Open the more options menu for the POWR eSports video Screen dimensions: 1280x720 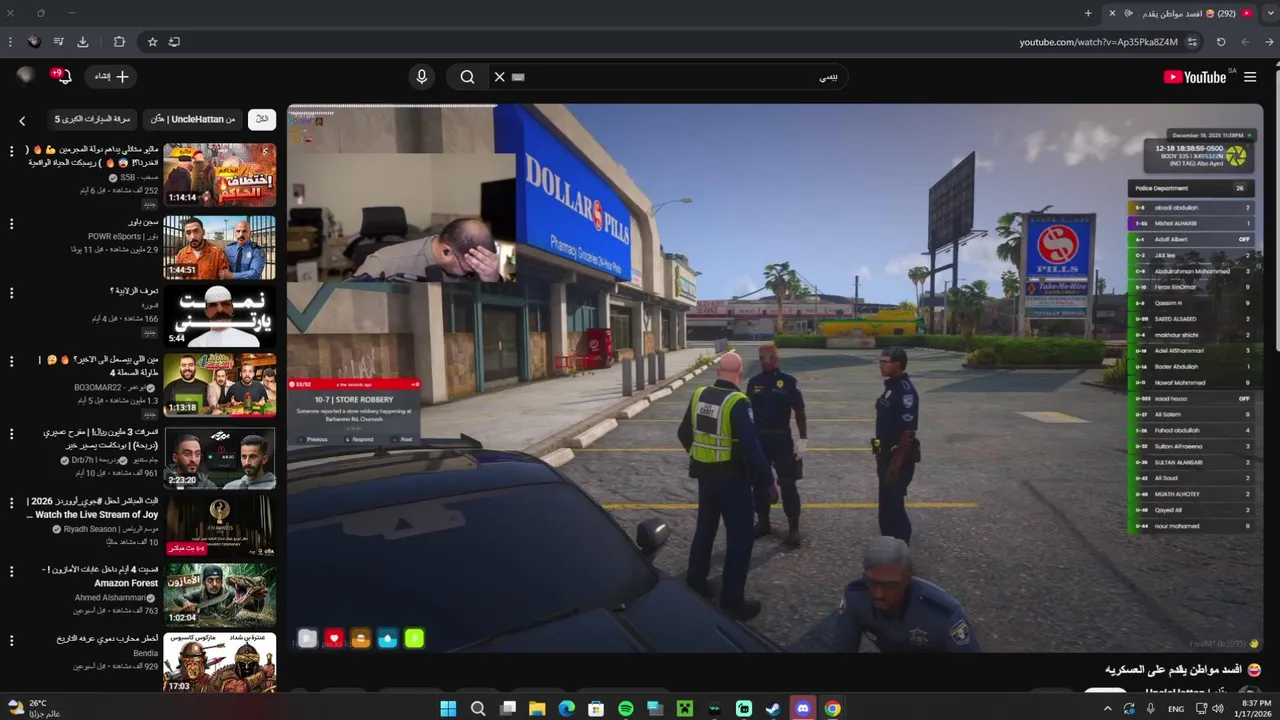[12, 224]
